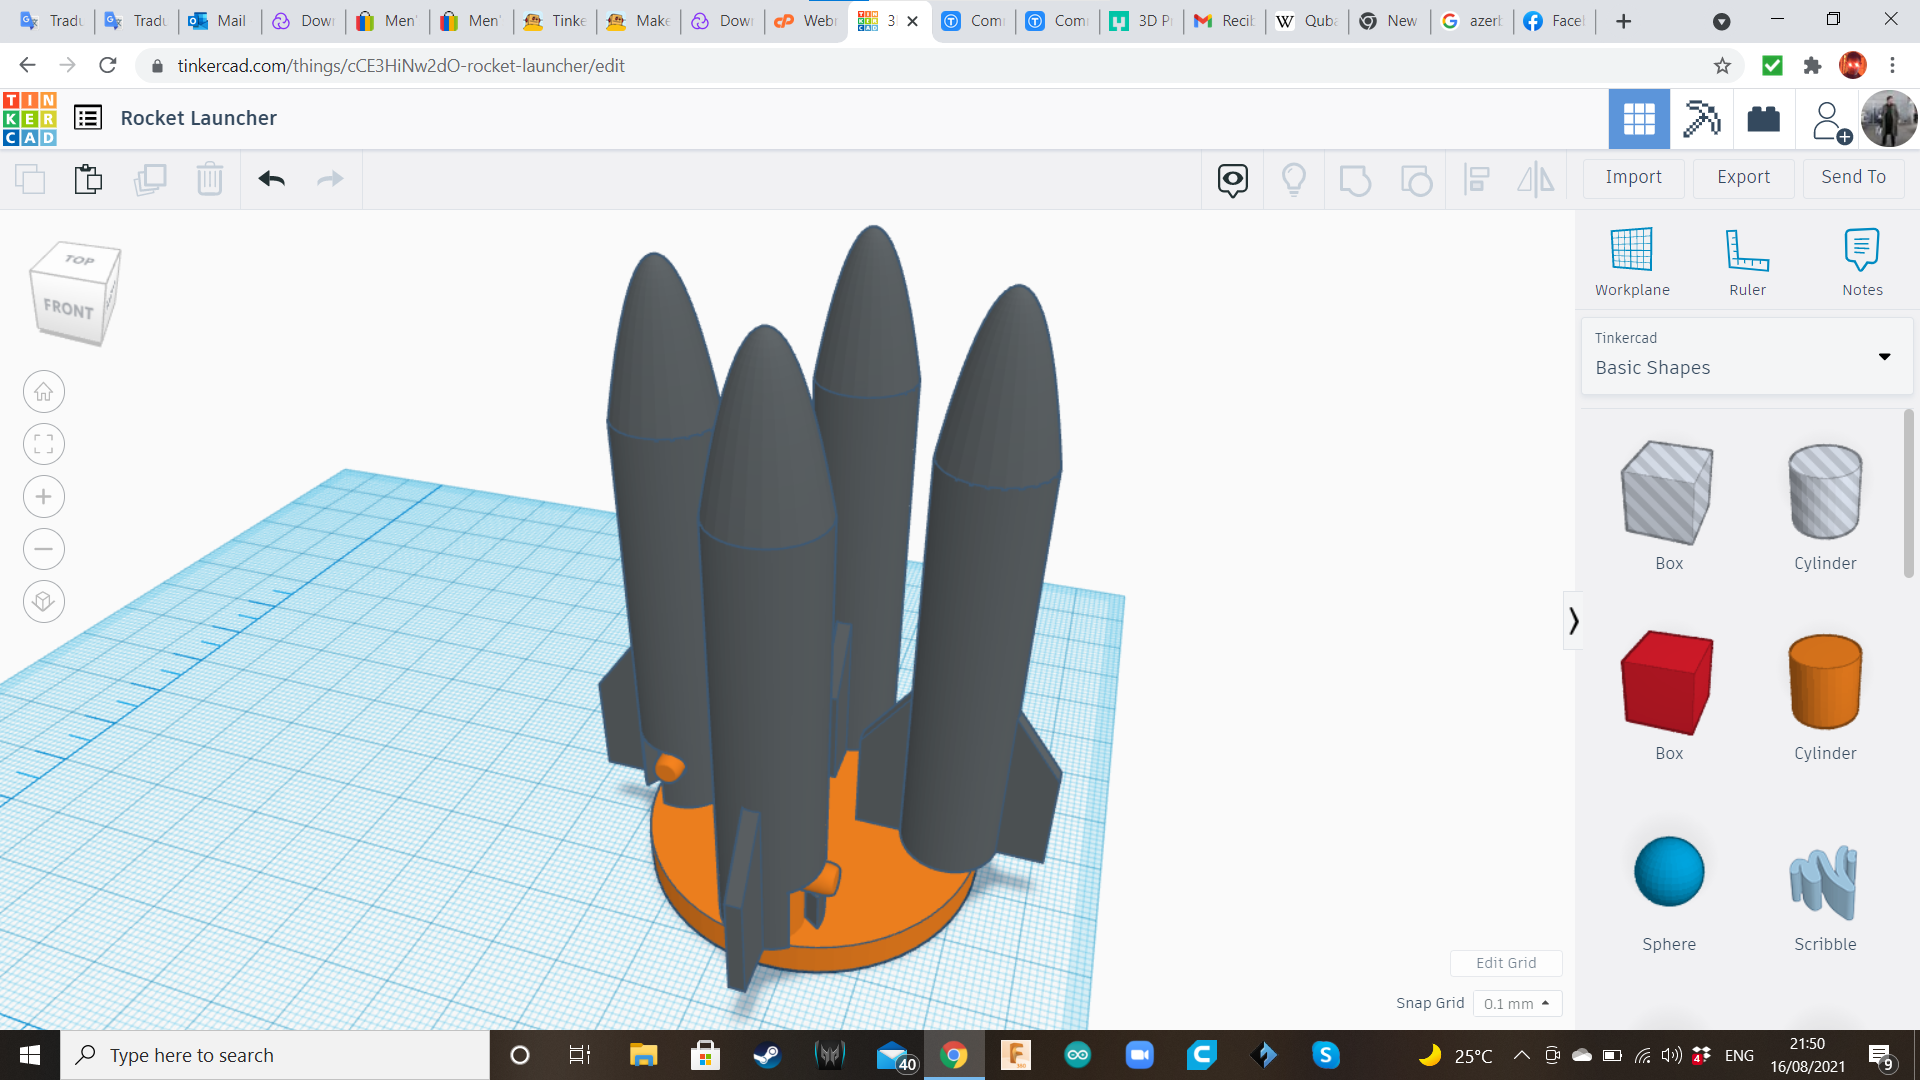The height and width of the screenshot is (1080, 1920).
Task: Mirror the selected shape
Action: 1536,180
